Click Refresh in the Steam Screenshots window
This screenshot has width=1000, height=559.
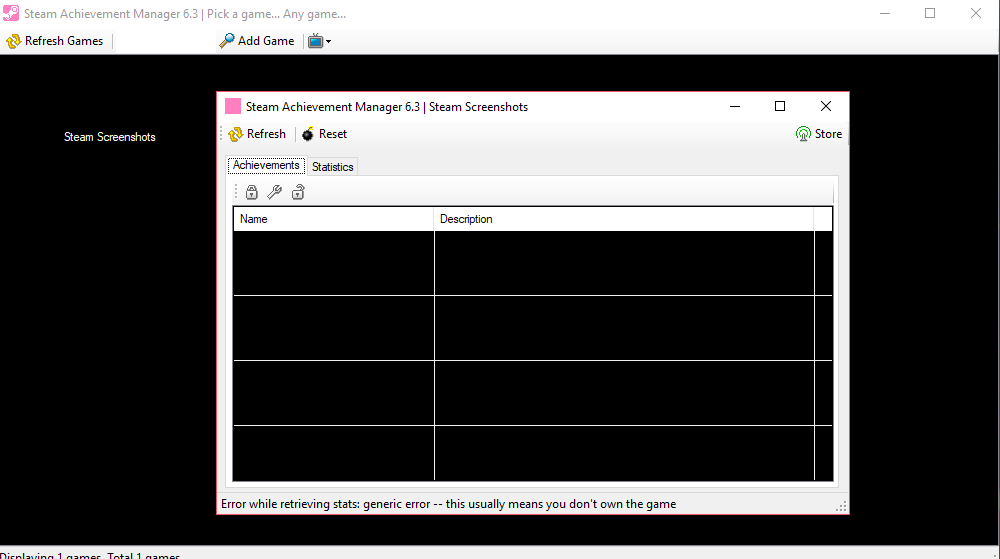pos(258,134)
